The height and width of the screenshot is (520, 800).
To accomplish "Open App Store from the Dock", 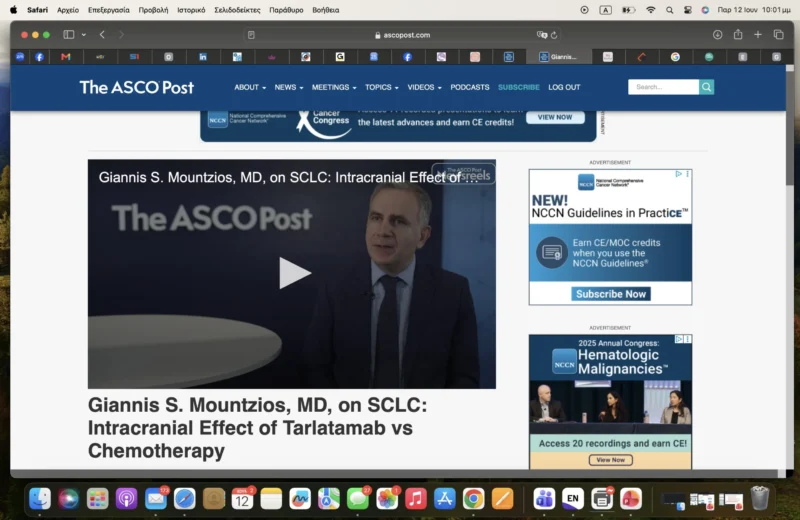I will [x=444, y=499].
